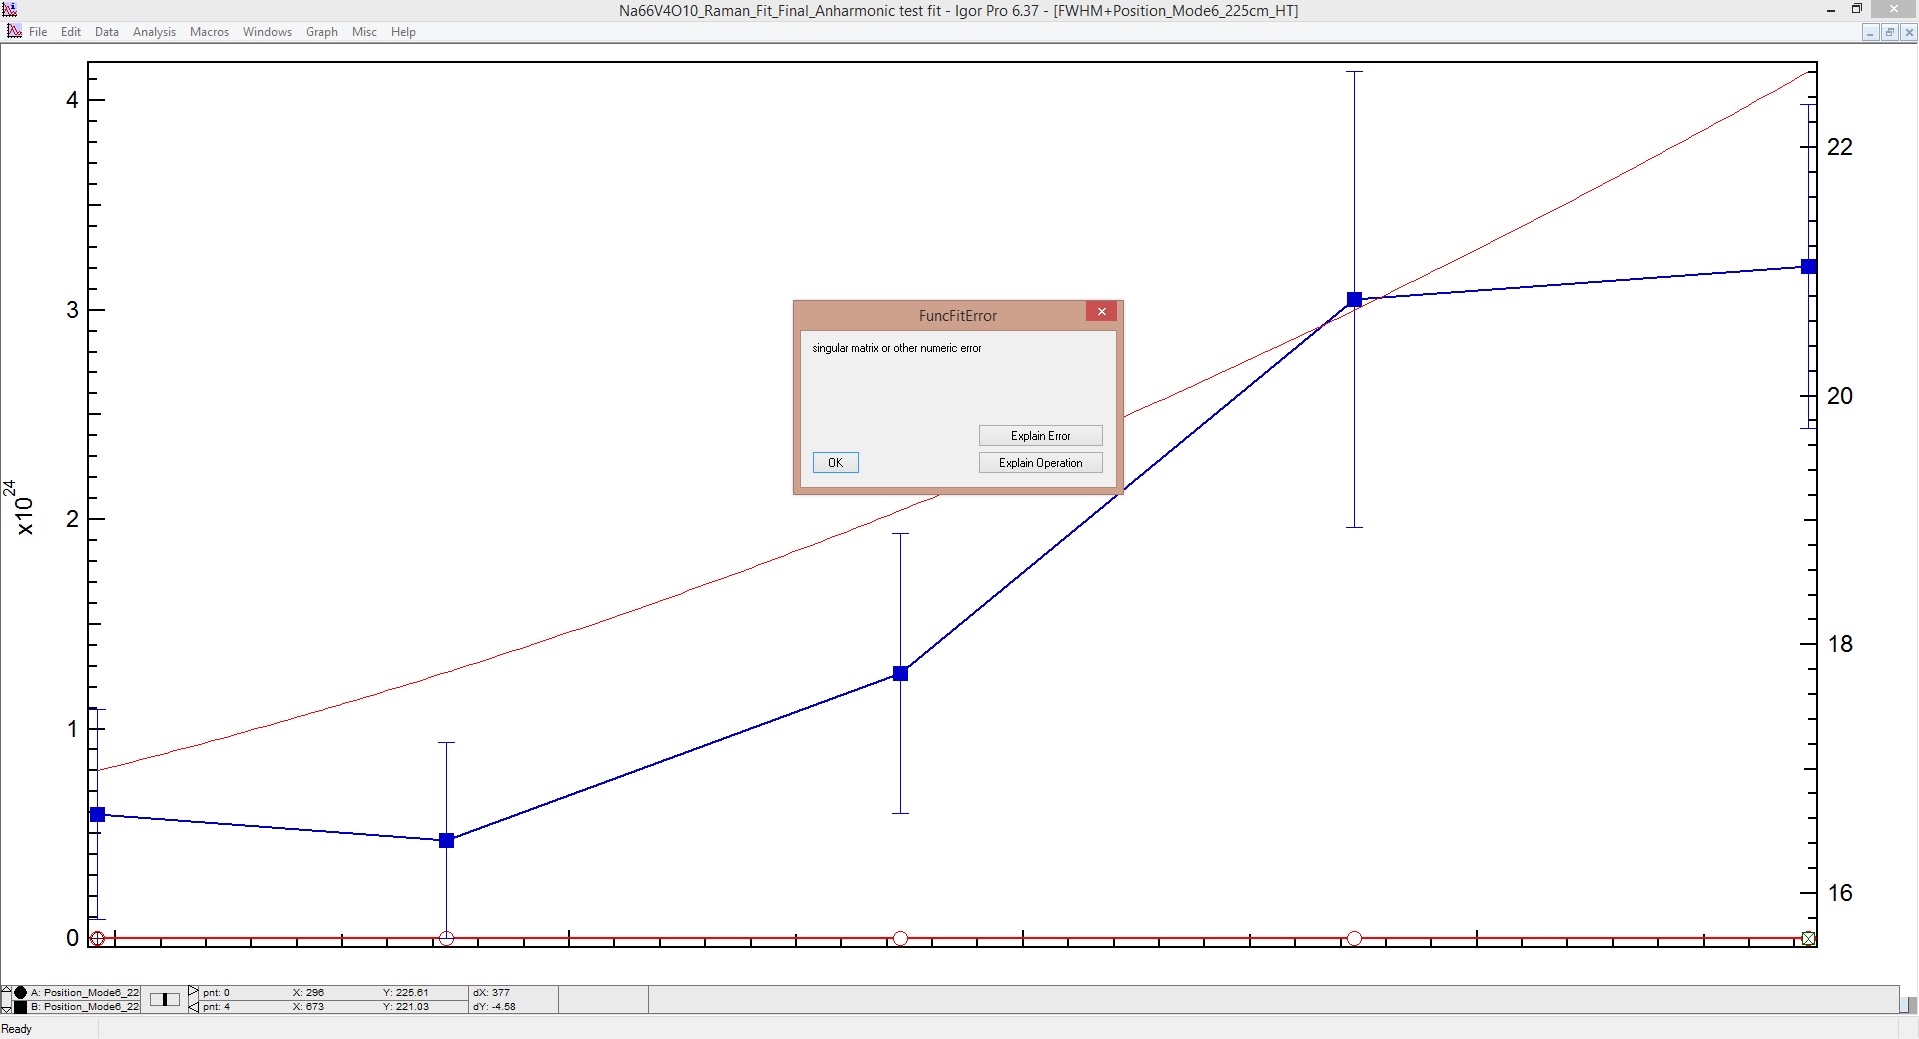Open the Analysis menu
Screen dimensions: 1919x1039
click(x=153, y=31)
